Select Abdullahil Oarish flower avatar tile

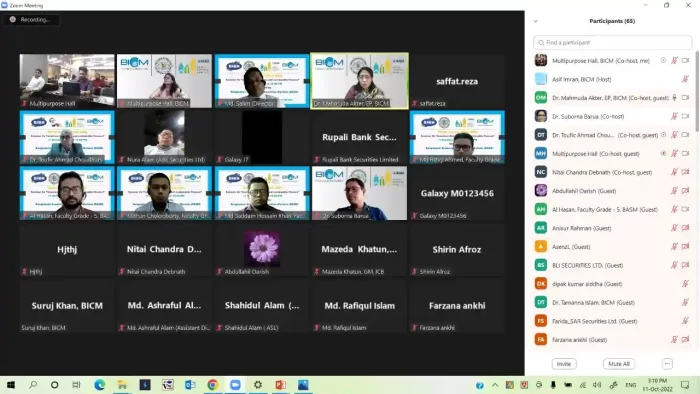click(262, 249)
